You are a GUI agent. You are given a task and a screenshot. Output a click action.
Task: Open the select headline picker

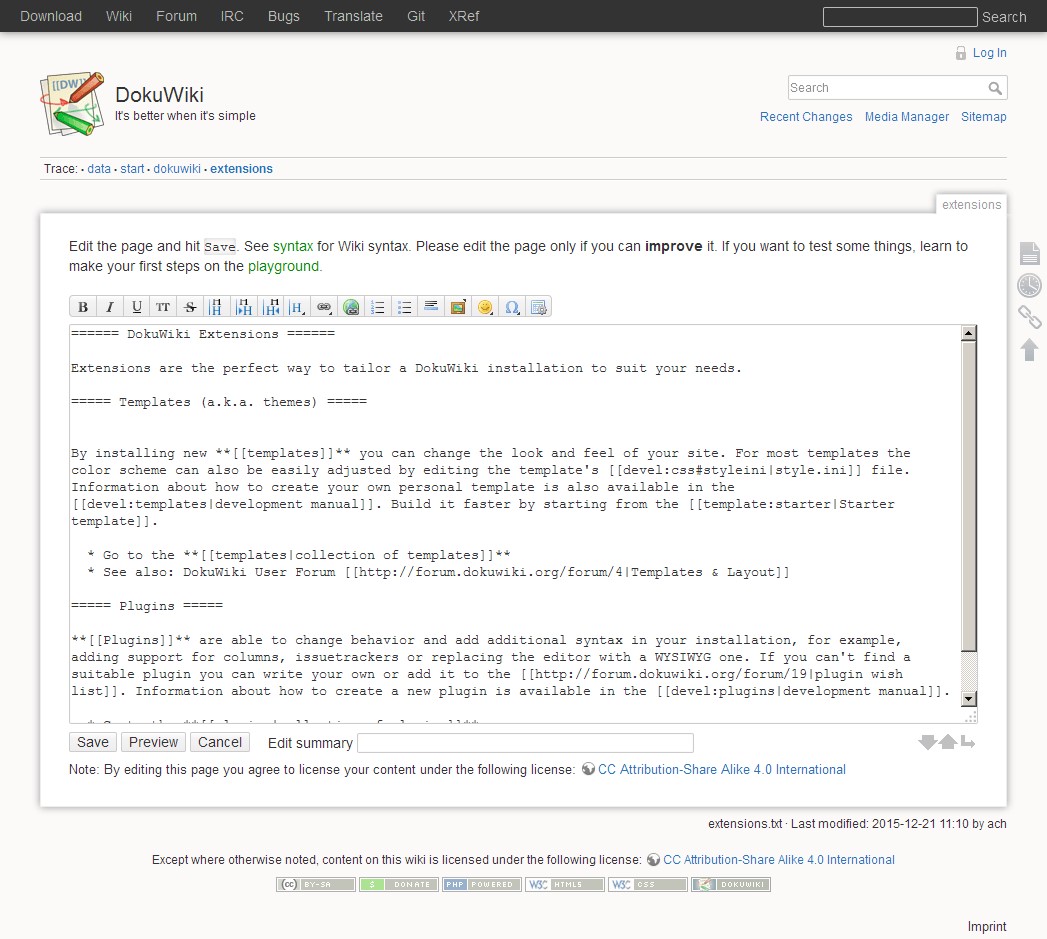(297, 307)
